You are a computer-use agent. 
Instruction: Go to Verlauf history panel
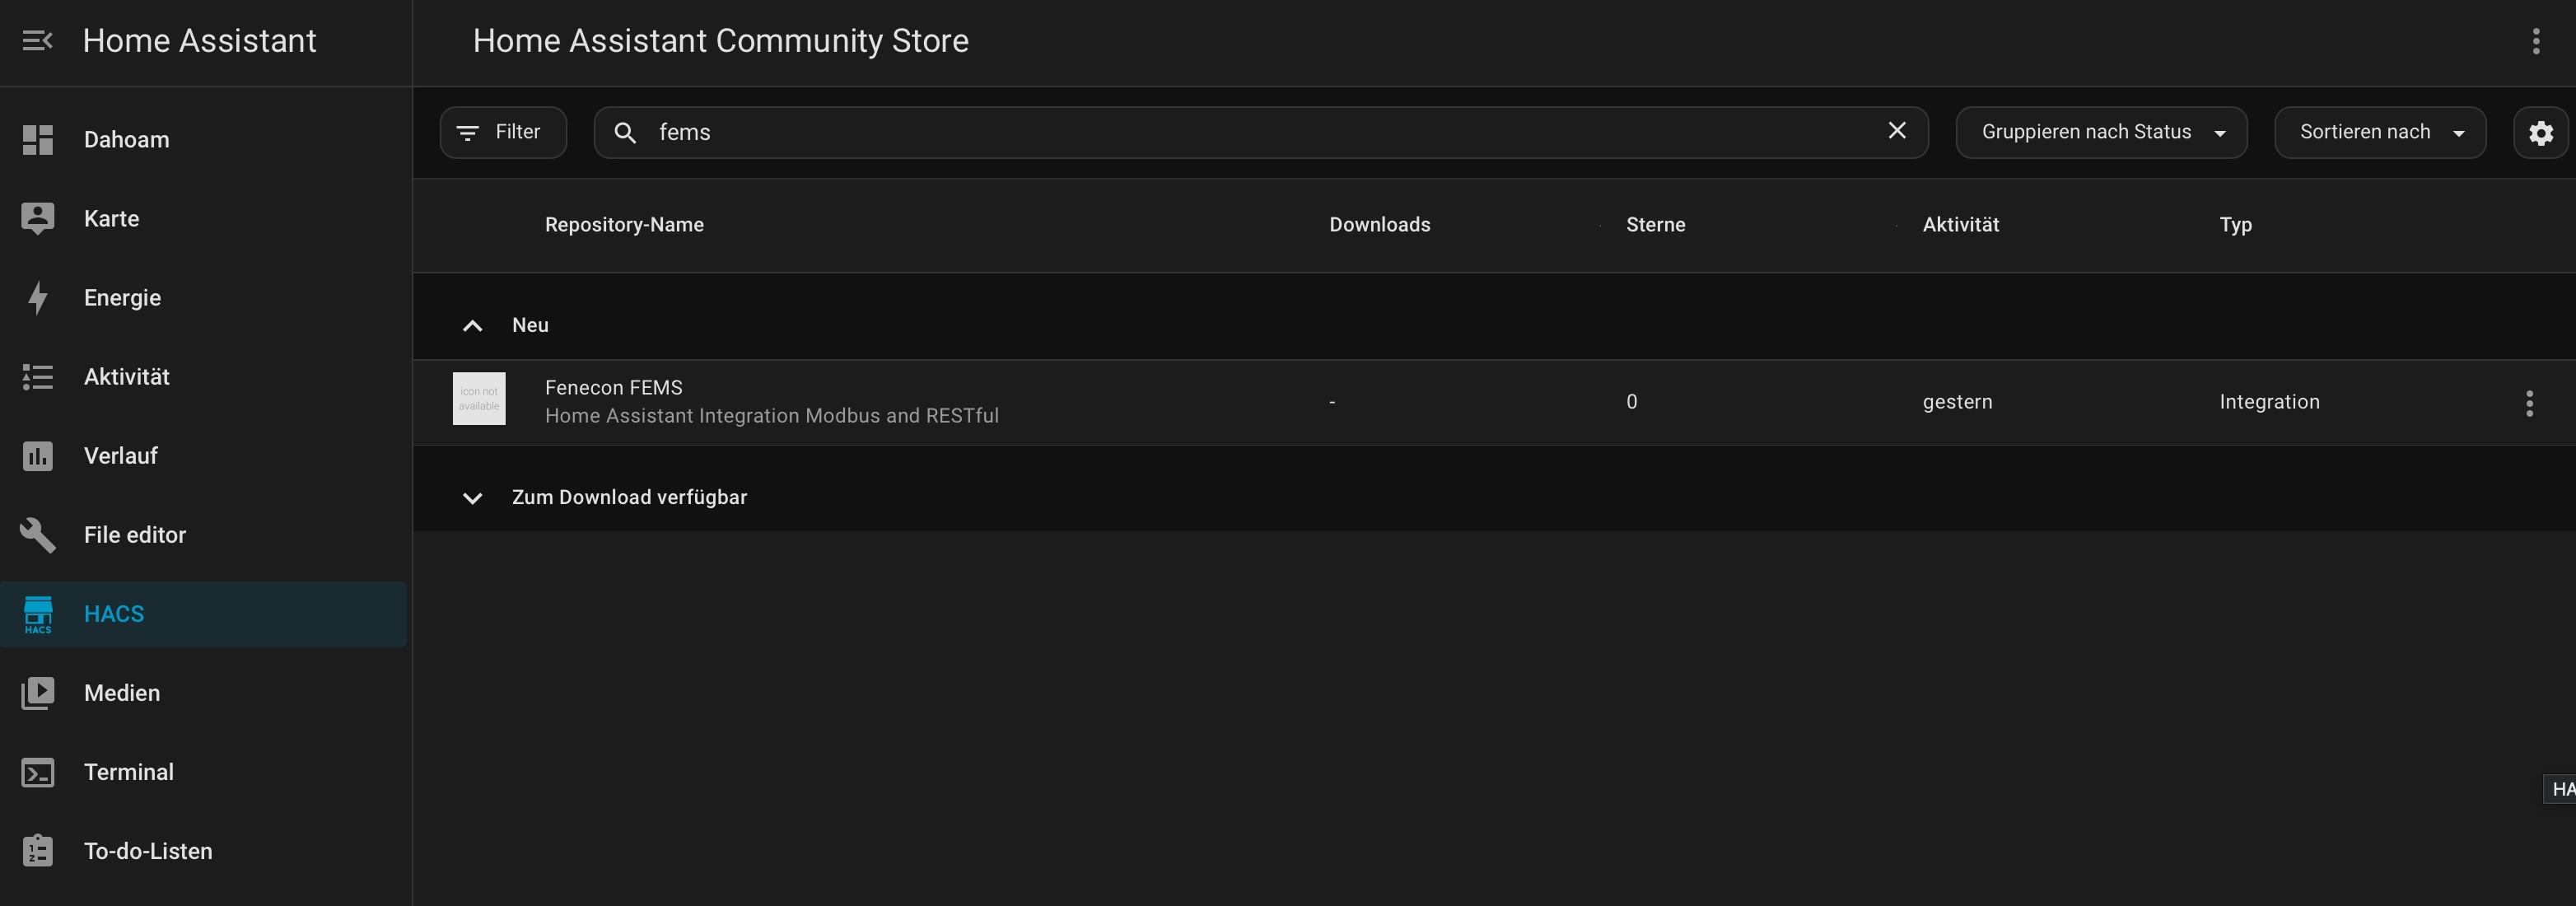120,456
